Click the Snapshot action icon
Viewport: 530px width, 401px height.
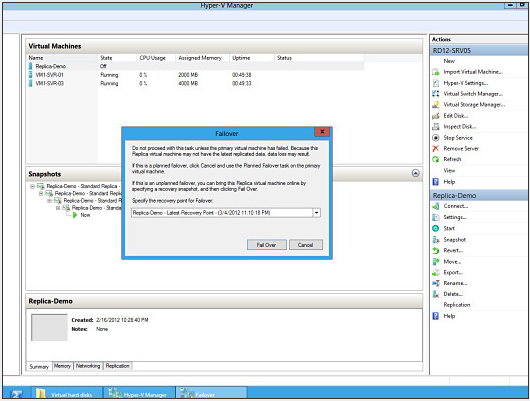(x=436, y=240)
